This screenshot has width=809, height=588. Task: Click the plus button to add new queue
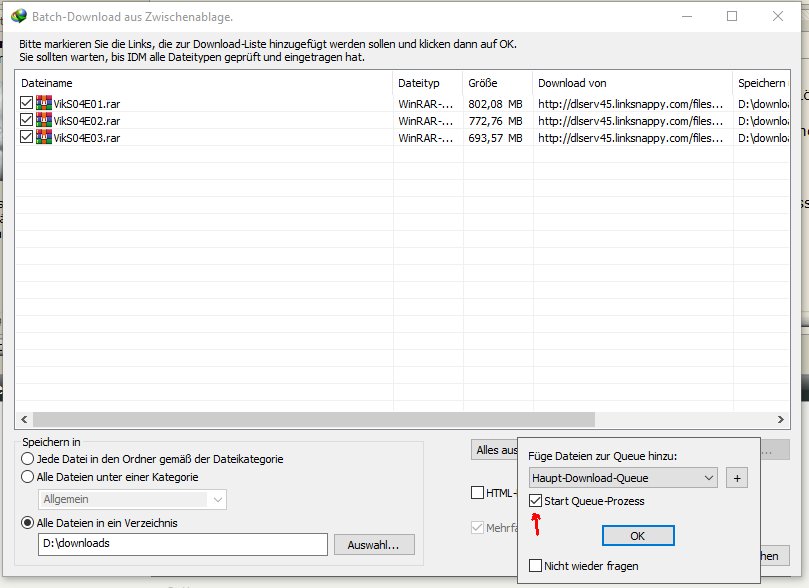tap(735, 478)
